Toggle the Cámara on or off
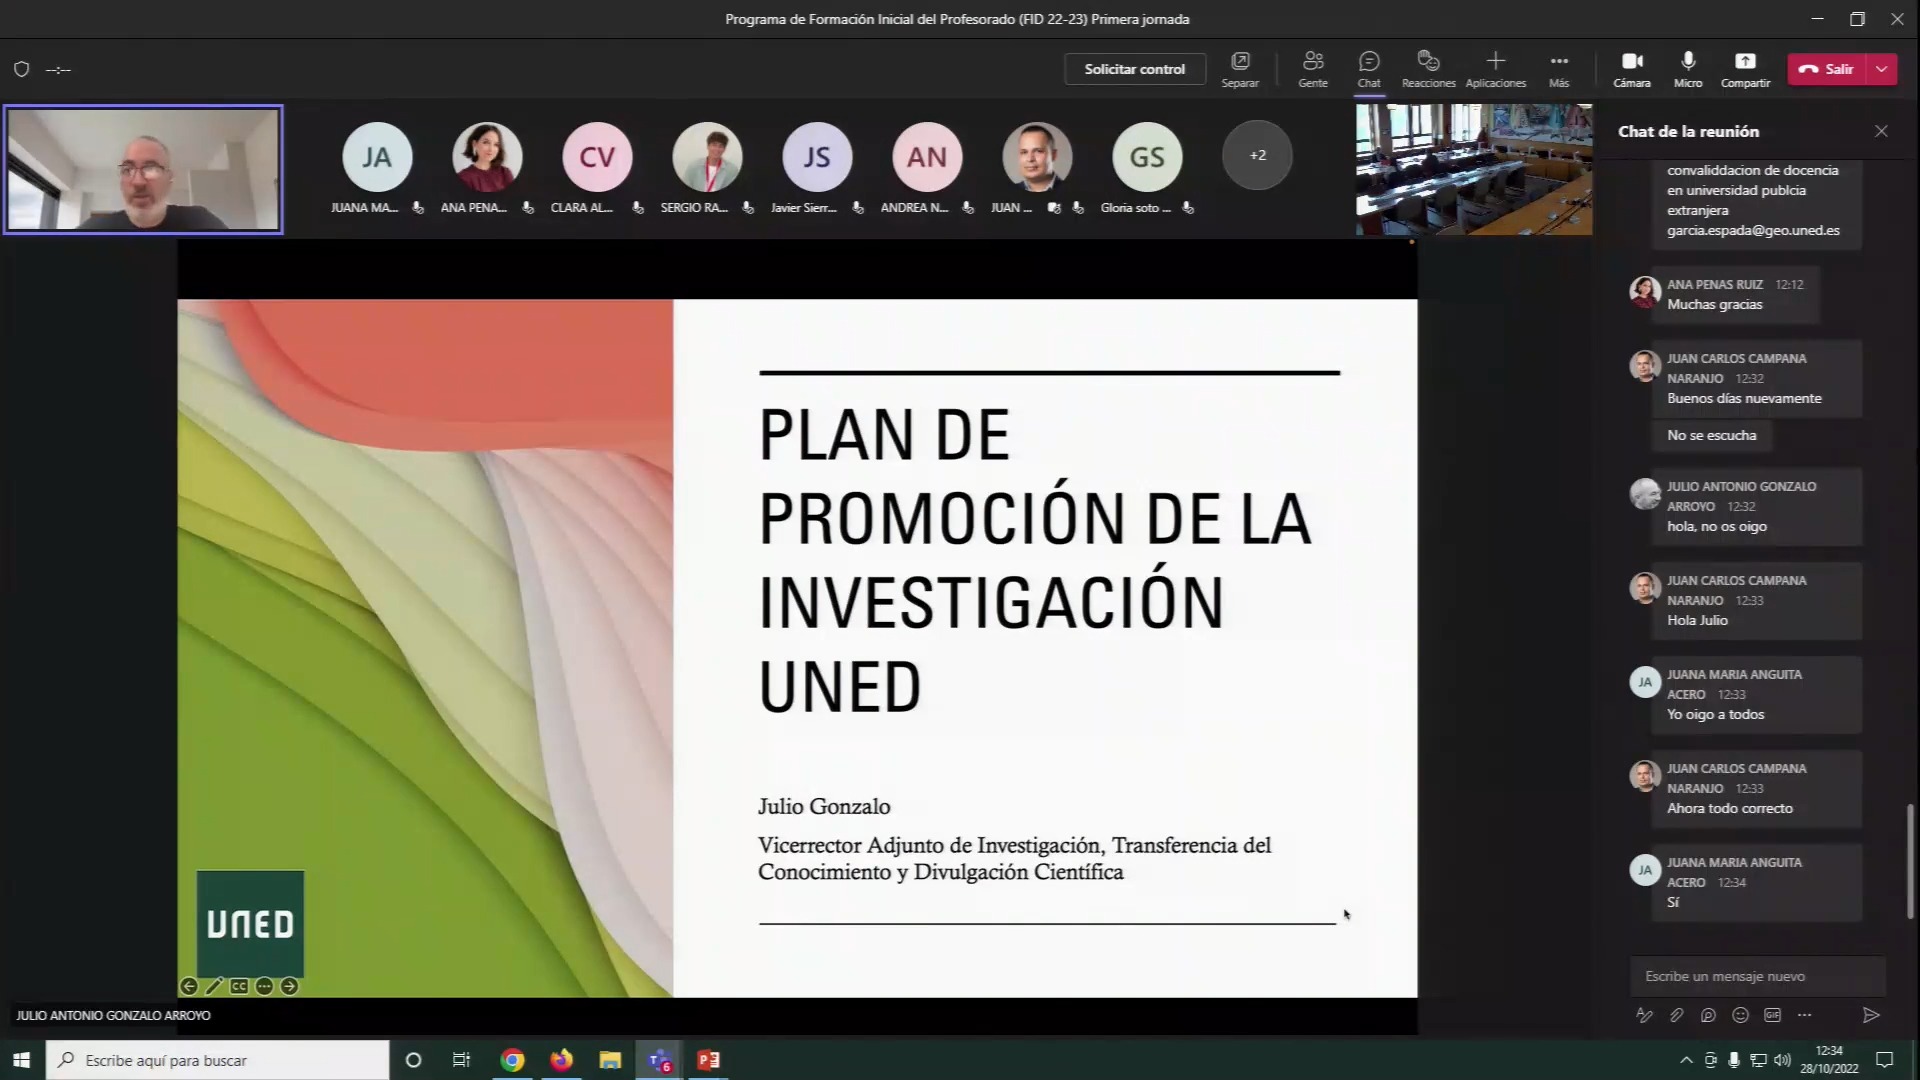The width and height of the screenshot is (1920, 1080). click(x=1631, y=68)
